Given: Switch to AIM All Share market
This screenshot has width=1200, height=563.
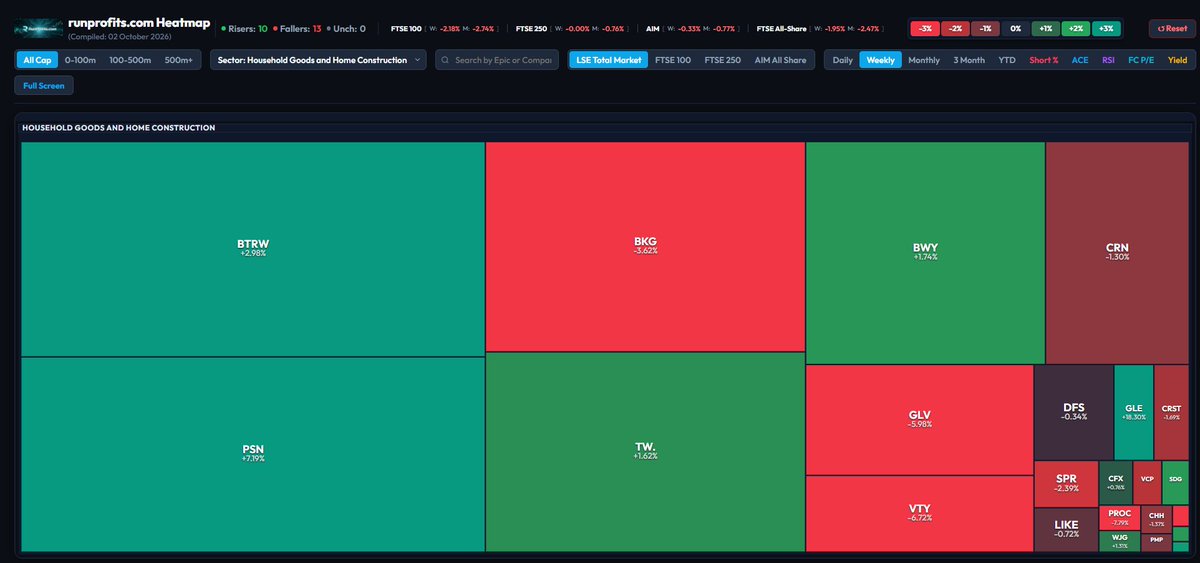Looking at the screenshot, I should click(x=780, y=60).
